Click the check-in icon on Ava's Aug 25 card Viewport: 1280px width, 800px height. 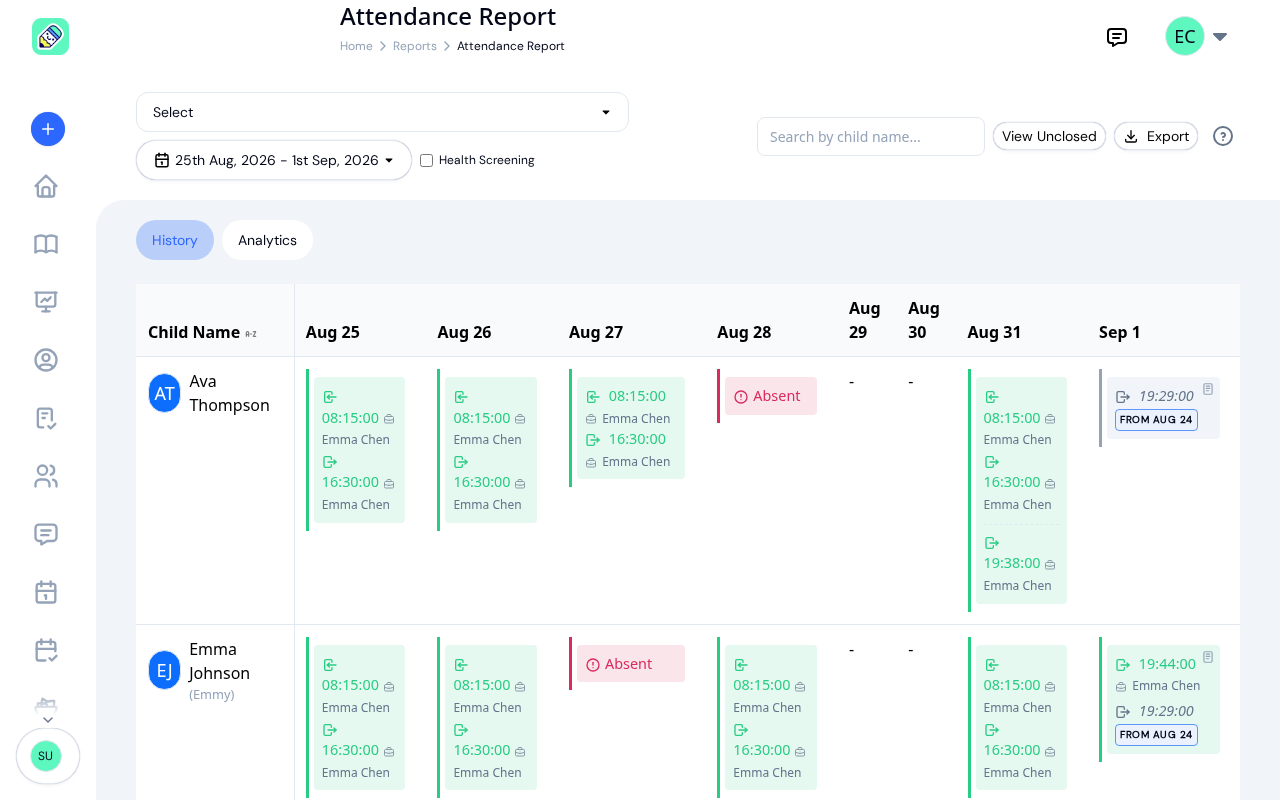point(329,397)
